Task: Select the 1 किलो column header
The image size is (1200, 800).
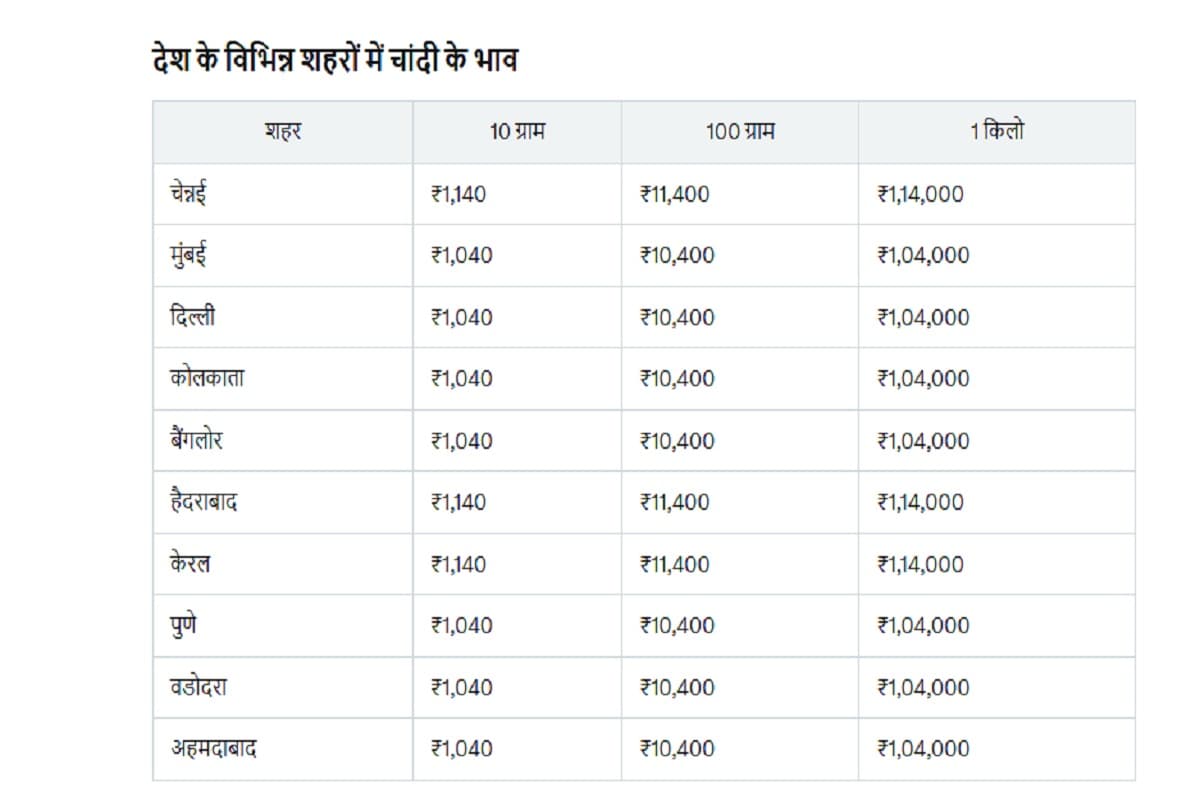Action: (996, 132)
